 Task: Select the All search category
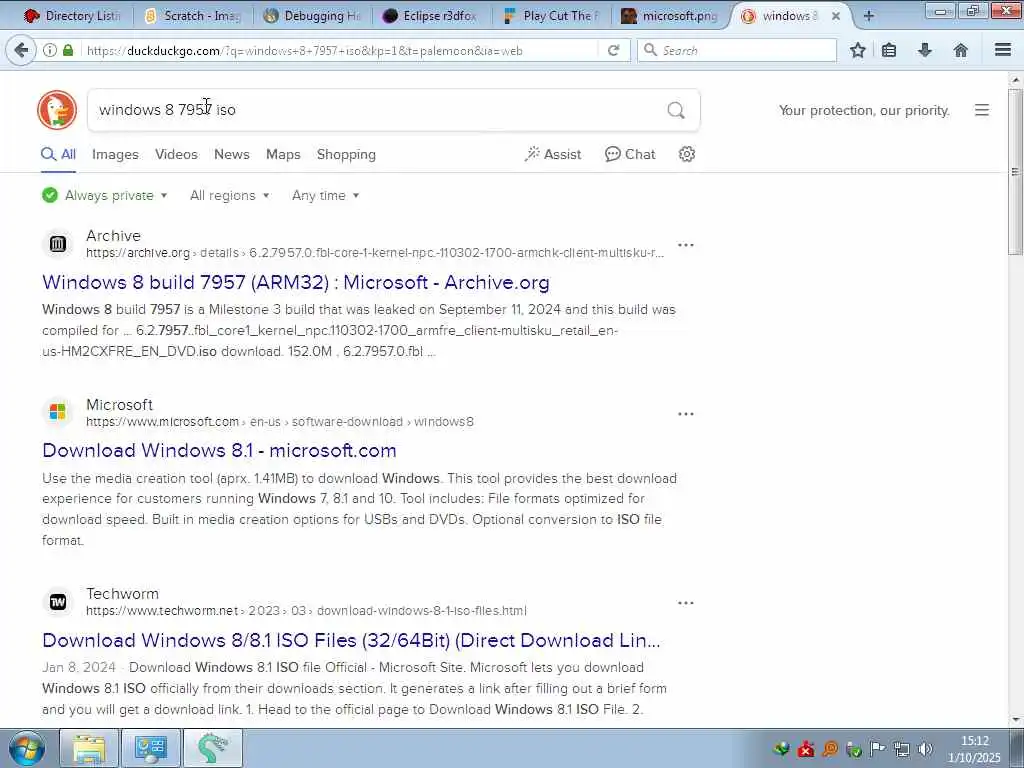pyautogui.click(x=59, y=154)
